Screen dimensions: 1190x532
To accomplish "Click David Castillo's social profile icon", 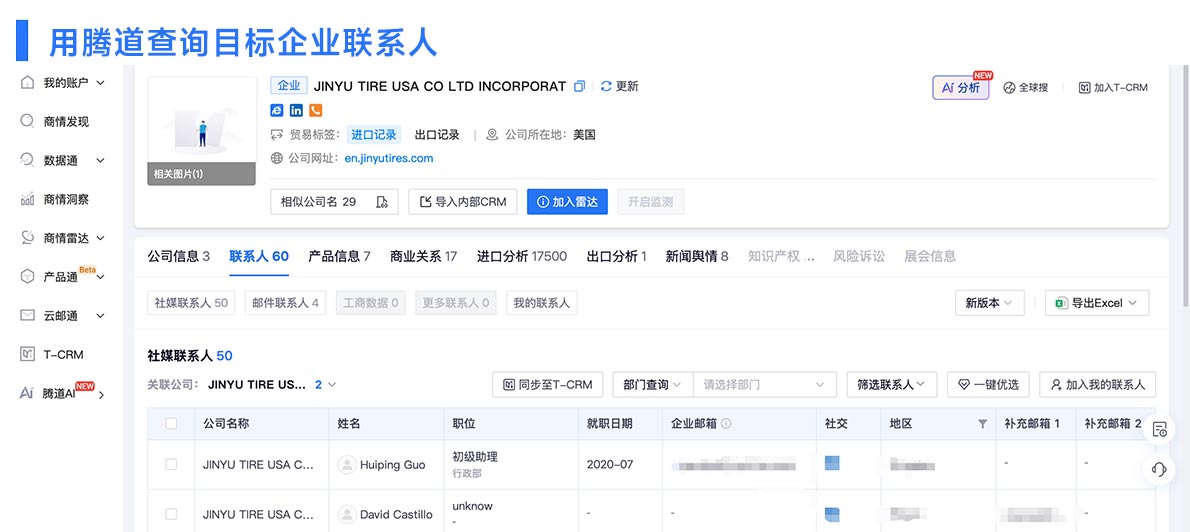I will click(x=832, y=514).
